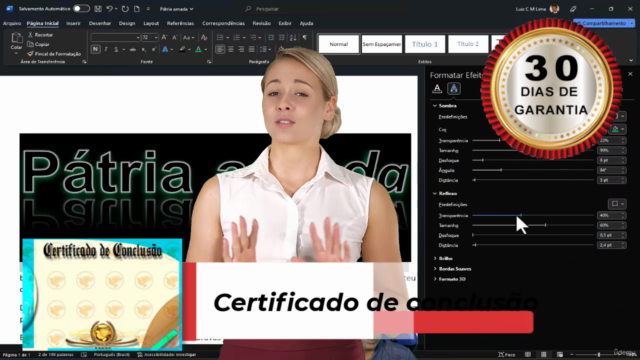The image size is (640, 360).
Task: Open font name combo box
Action: point(116,38)
